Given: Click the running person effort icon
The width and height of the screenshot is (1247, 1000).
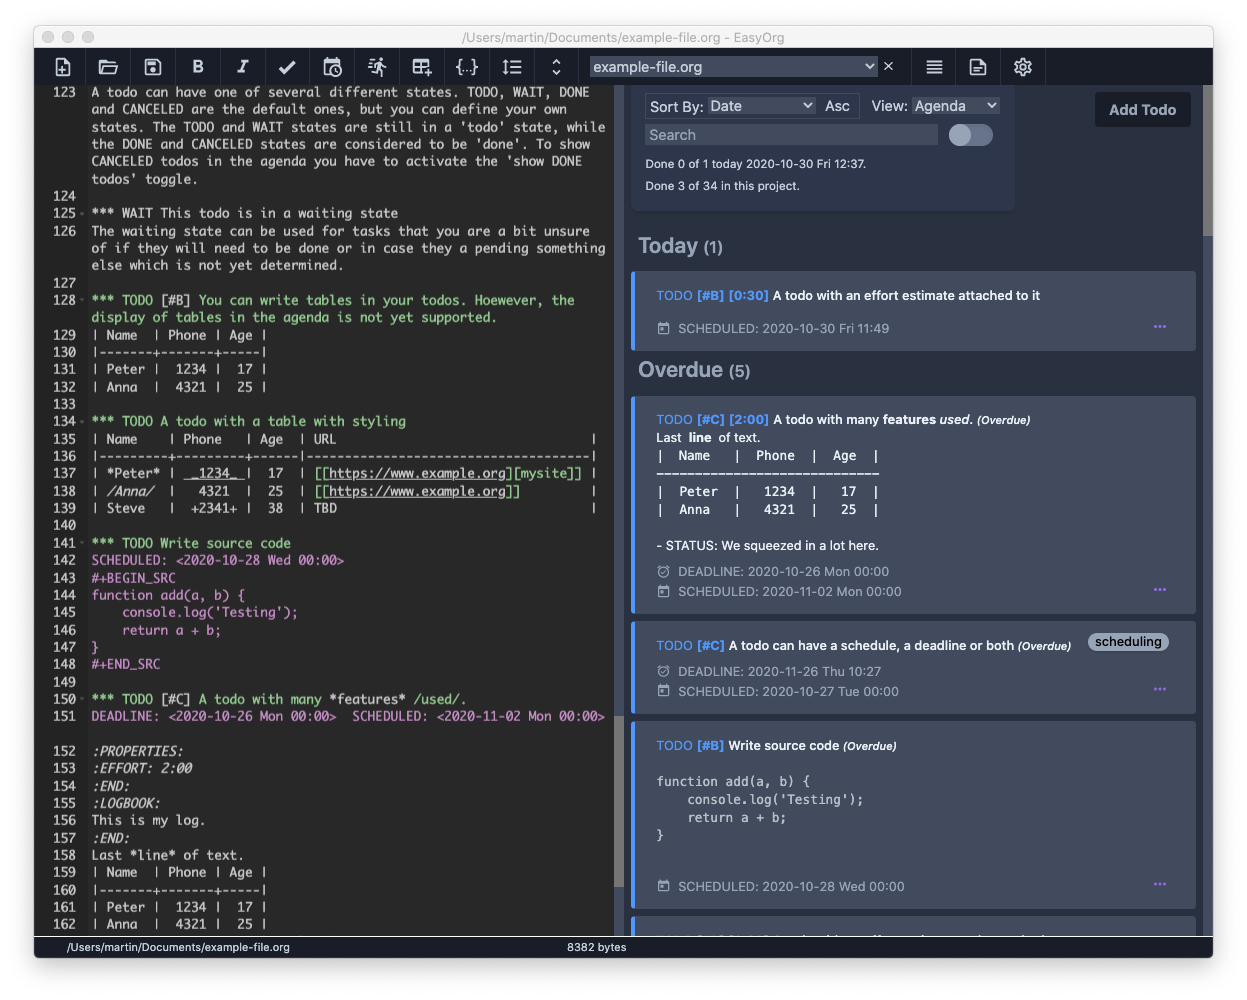Looking at the screenshot, I should (377, 66).
